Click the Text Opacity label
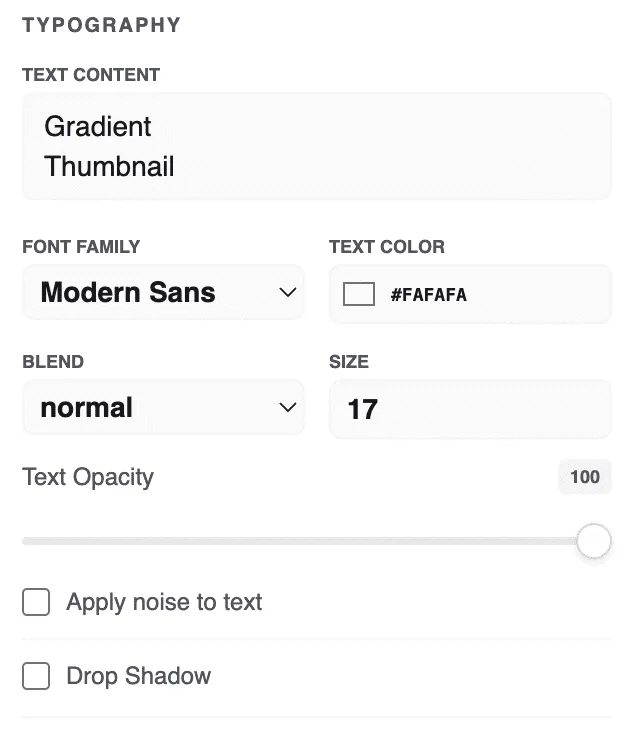The image size is (630, 734). (x=88, y=477)
